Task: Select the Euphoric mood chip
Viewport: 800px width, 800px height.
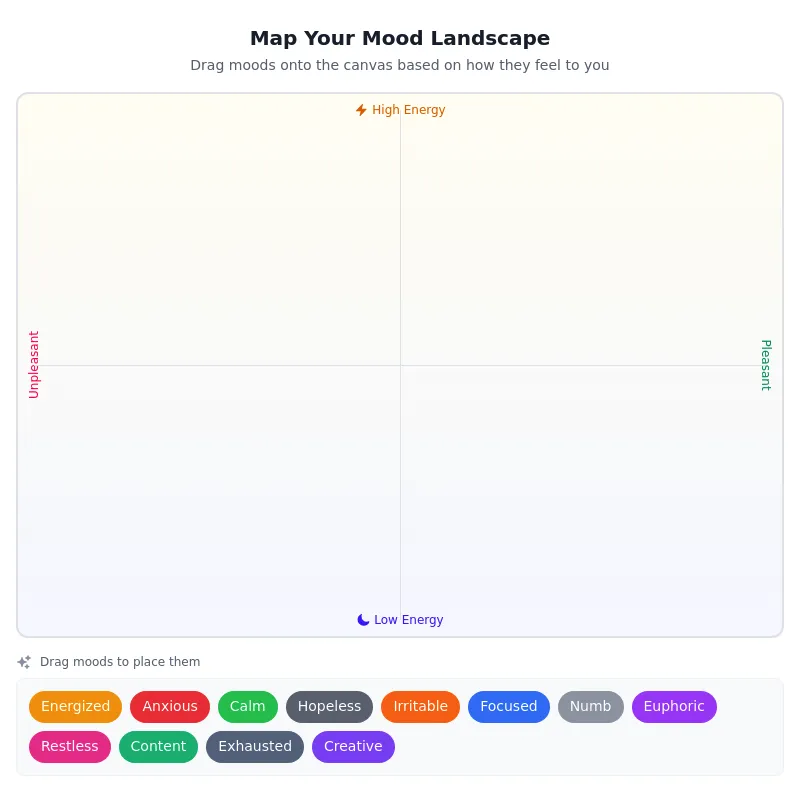Action: (674, 706)
